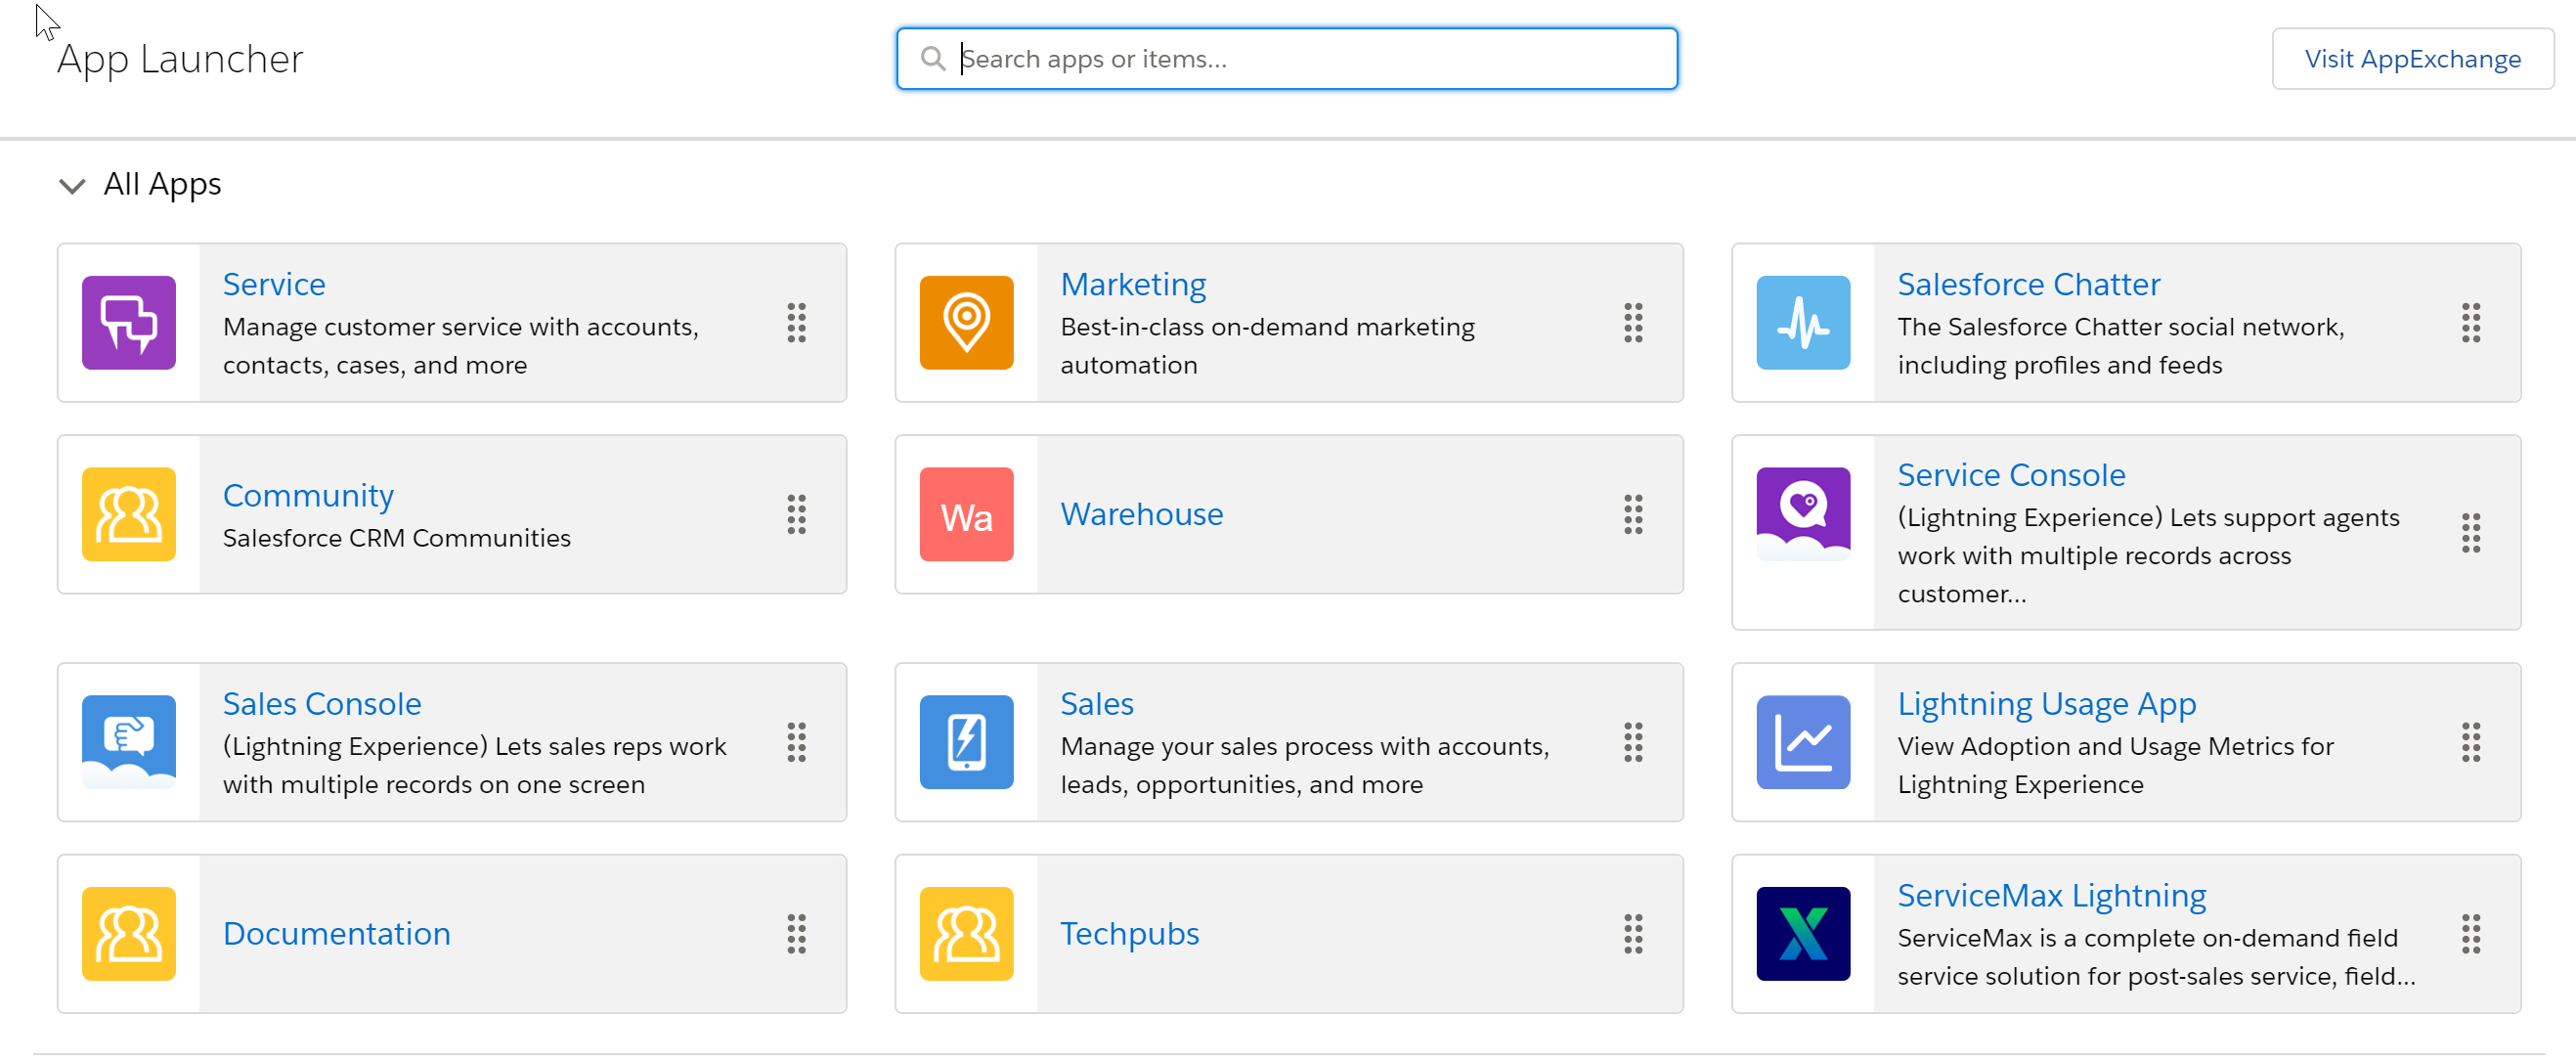Screen dimensions: 2576x1061
Task: Click the ServiceMax Lightning X icon
Action: point(1803,933)
